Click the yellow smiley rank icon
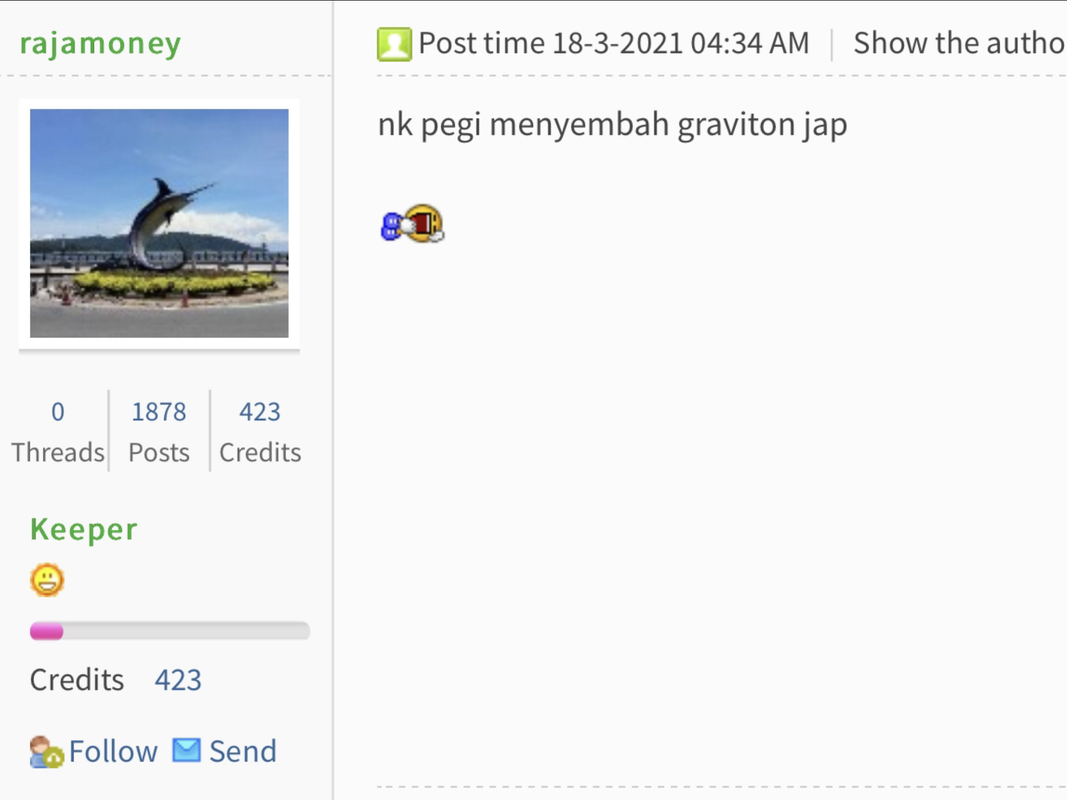The height and width of the screenshot is (800, 1067). (x=47, y=580)
